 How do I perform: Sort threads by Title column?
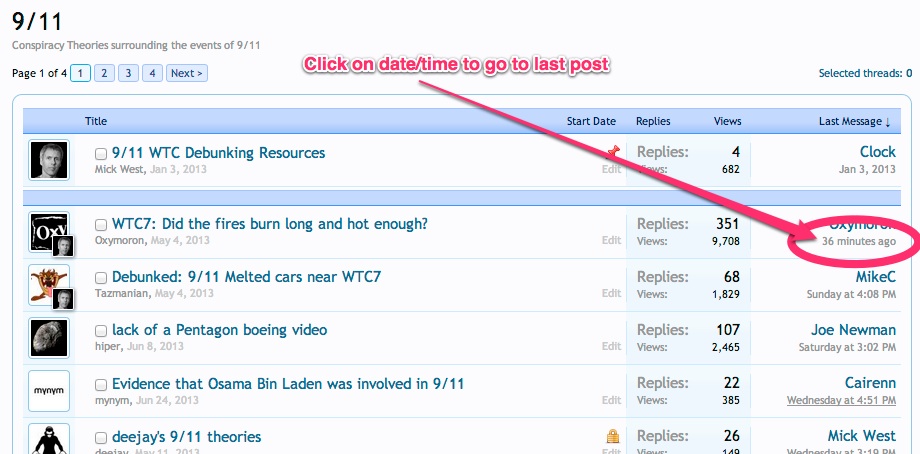pyautogui.click(x=96, y=121)
